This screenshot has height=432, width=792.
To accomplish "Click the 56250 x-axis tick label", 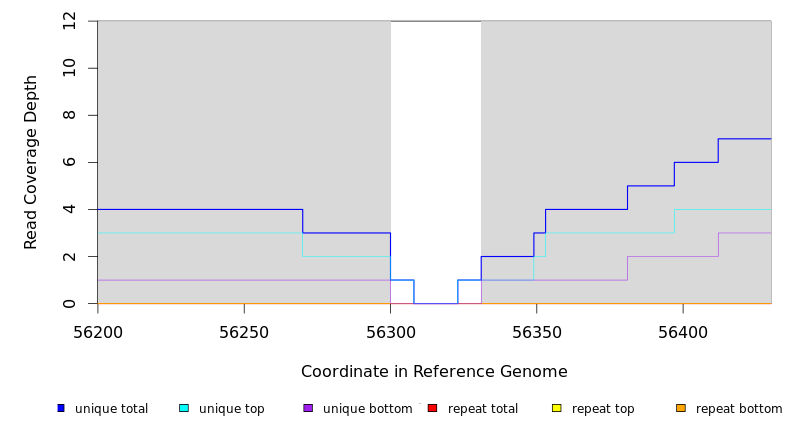I will 244,331.
